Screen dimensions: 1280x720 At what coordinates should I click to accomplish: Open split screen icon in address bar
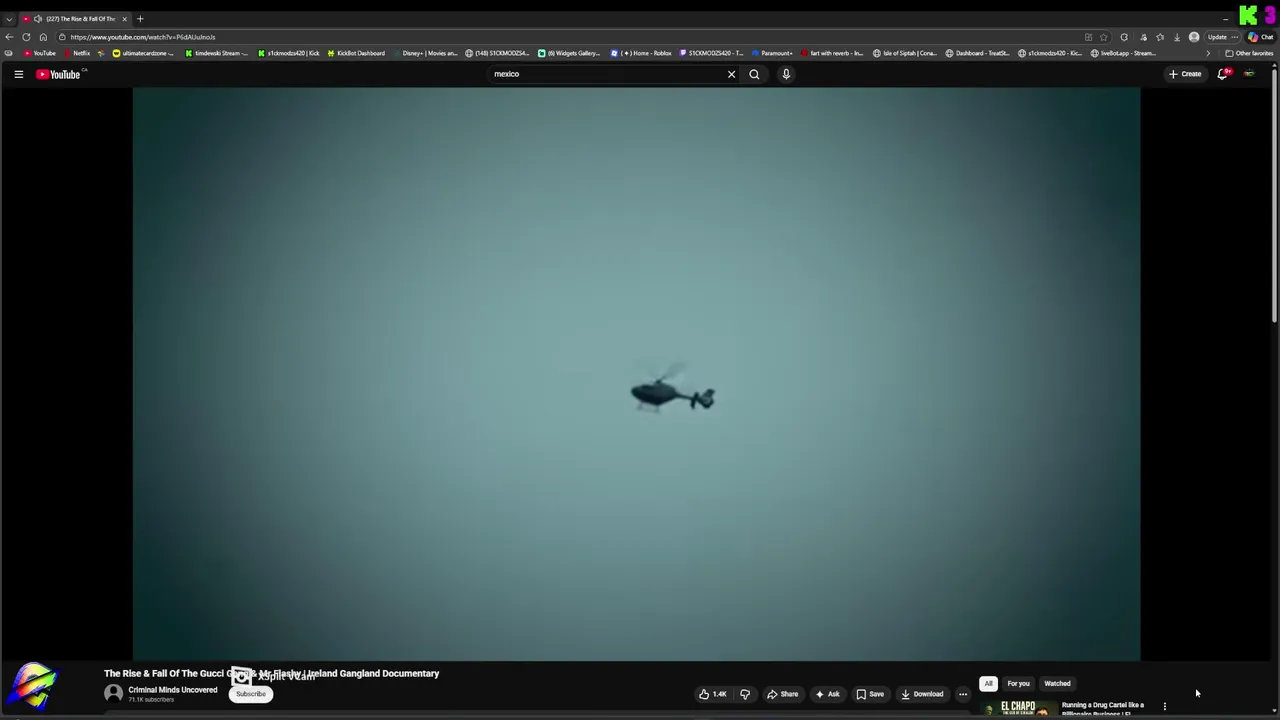coord(1088,37)
